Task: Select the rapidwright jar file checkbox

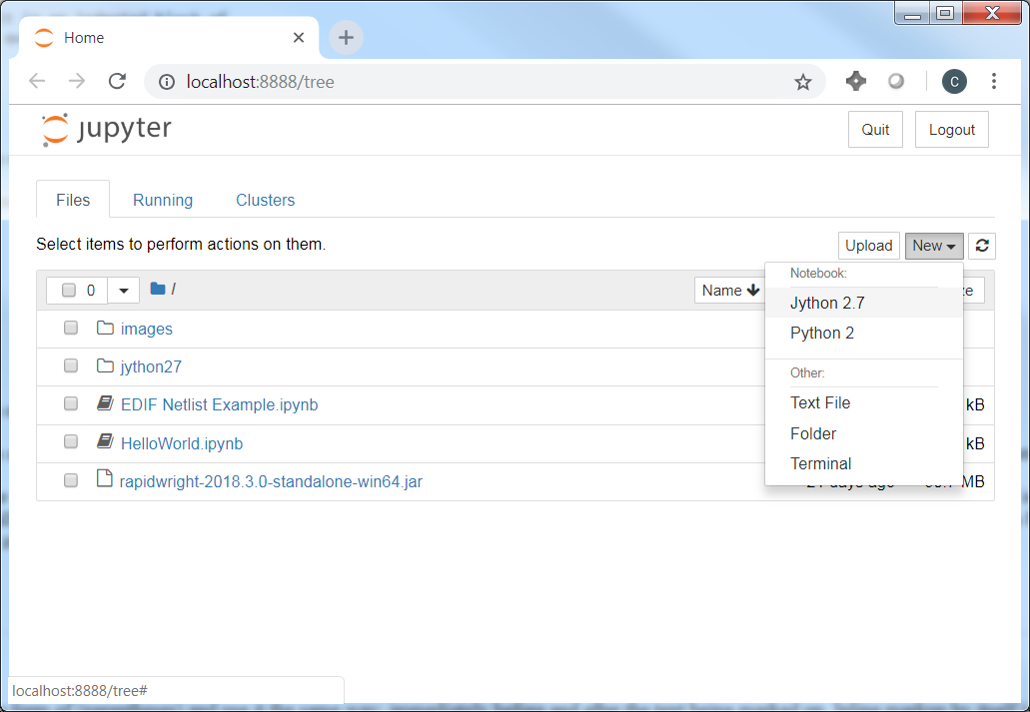Action: coord(71,481)
